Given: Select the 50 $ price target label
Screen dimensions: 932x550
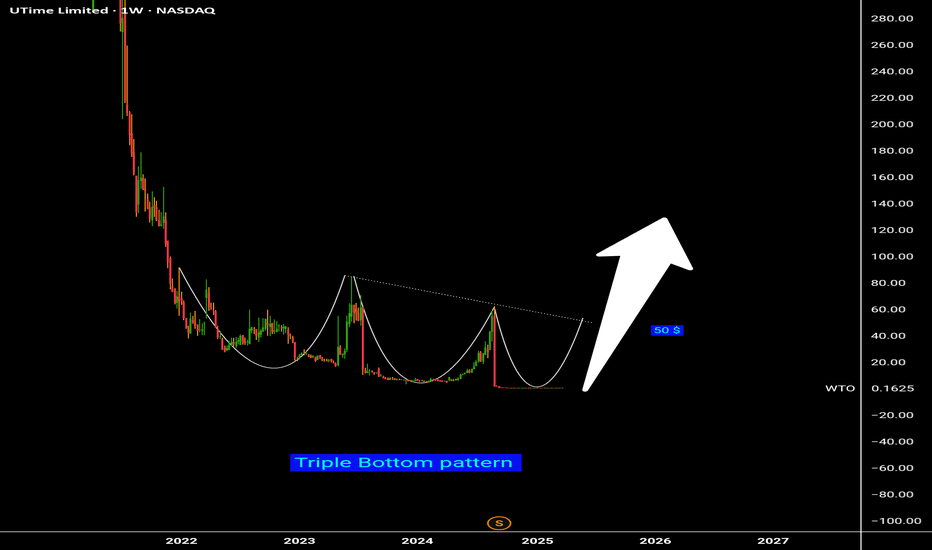Looking at the screenshot, I should click(667, 330).
